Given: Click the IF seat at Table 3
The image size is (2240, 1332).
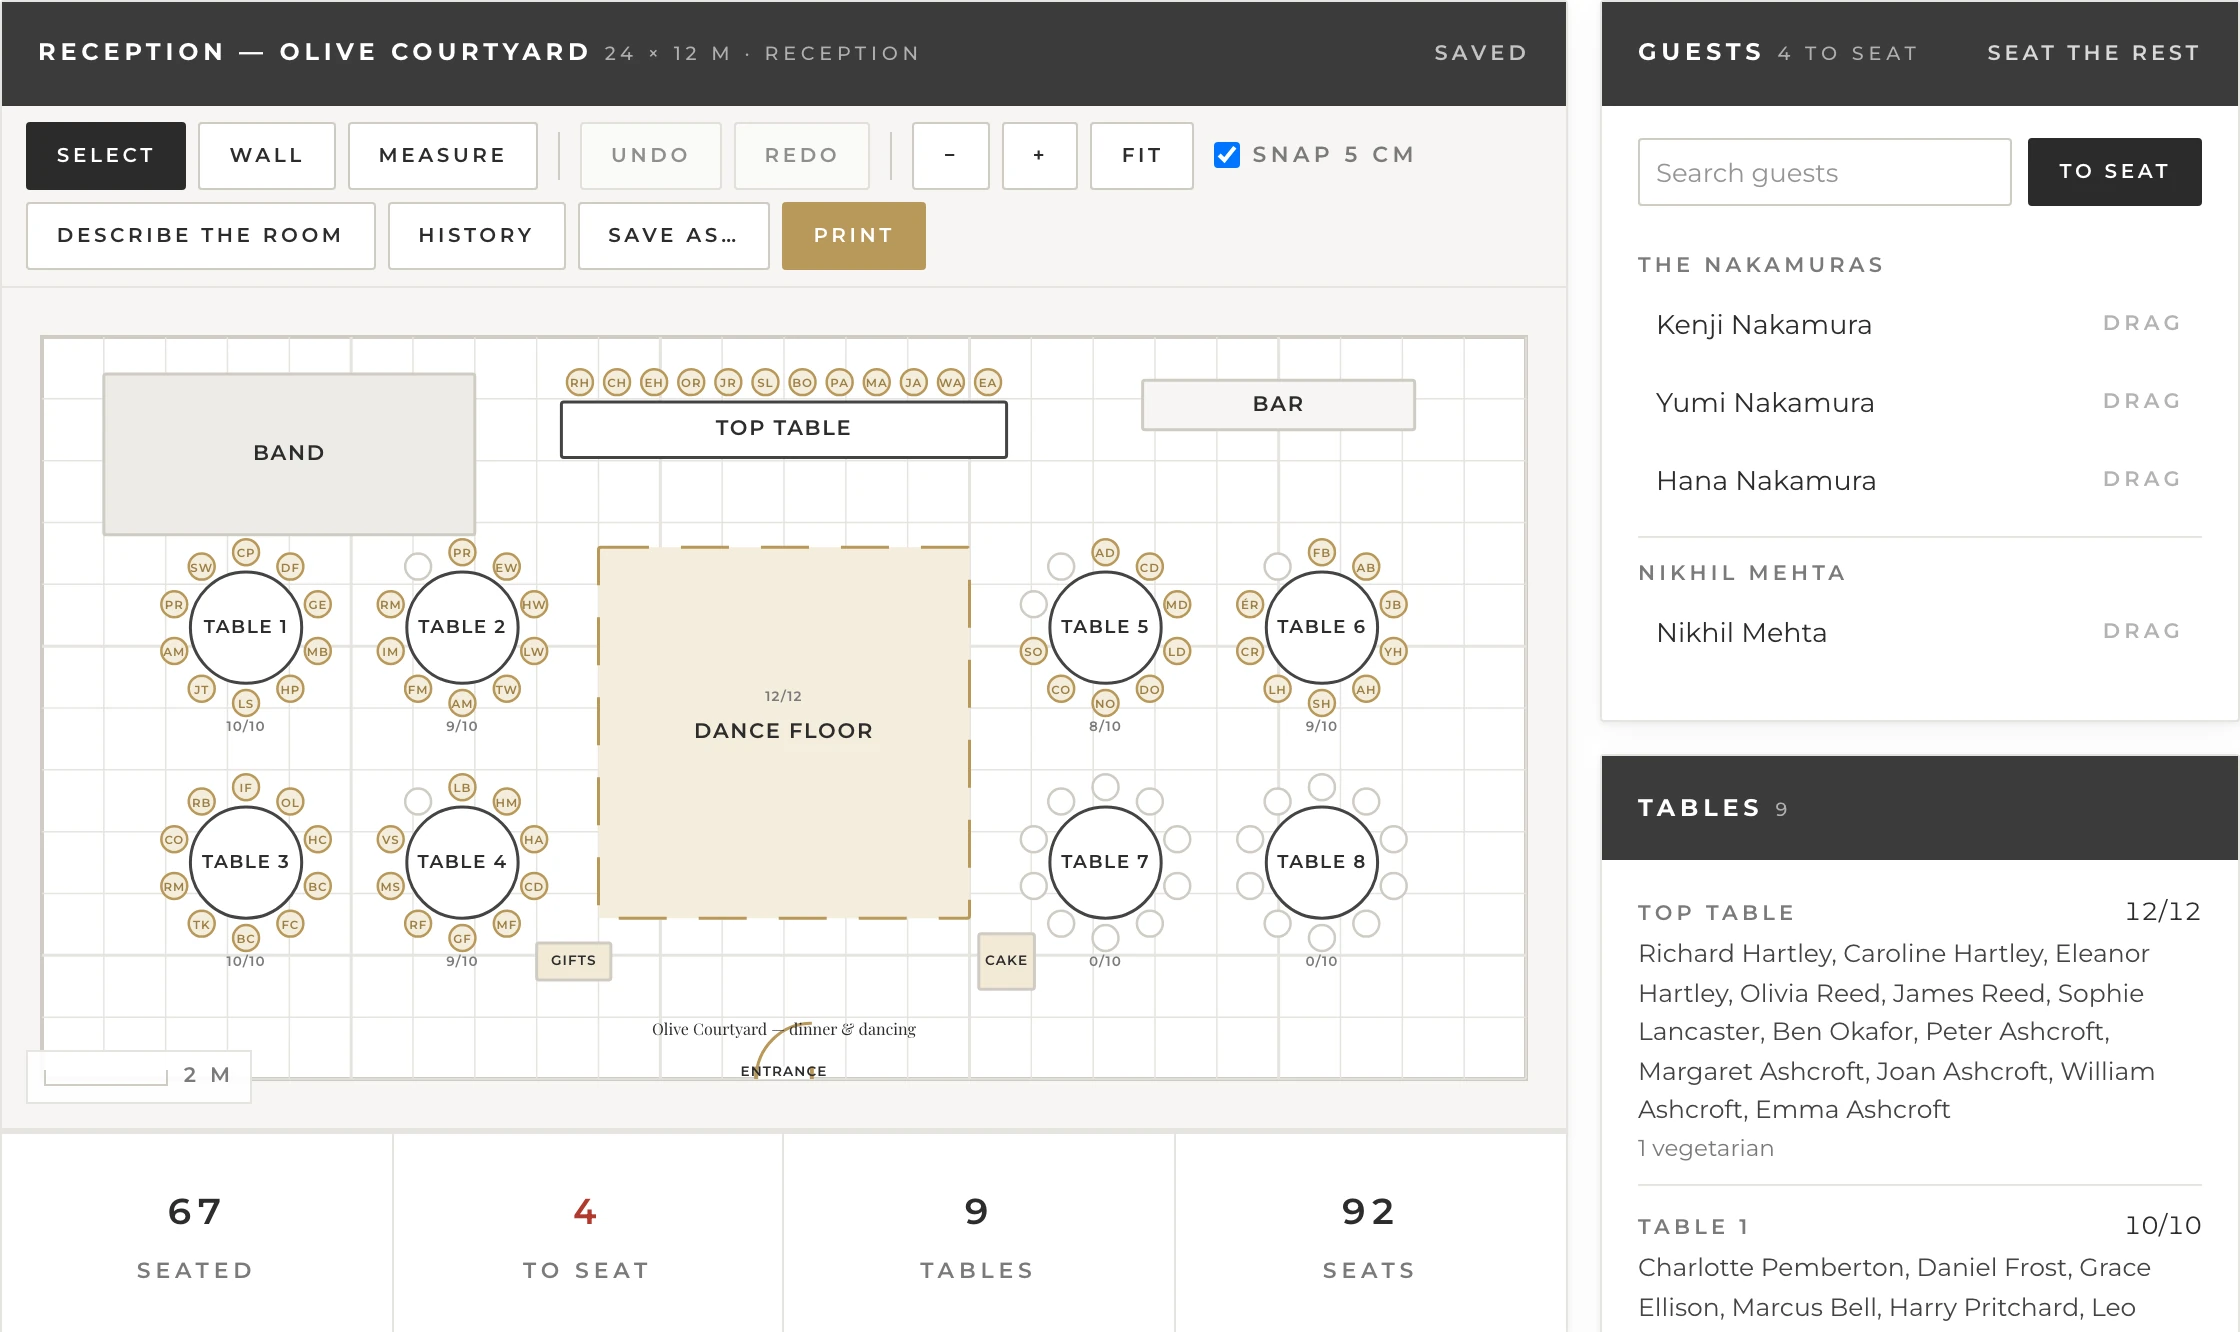Looking at the screenshot, I should pos(245,787).
